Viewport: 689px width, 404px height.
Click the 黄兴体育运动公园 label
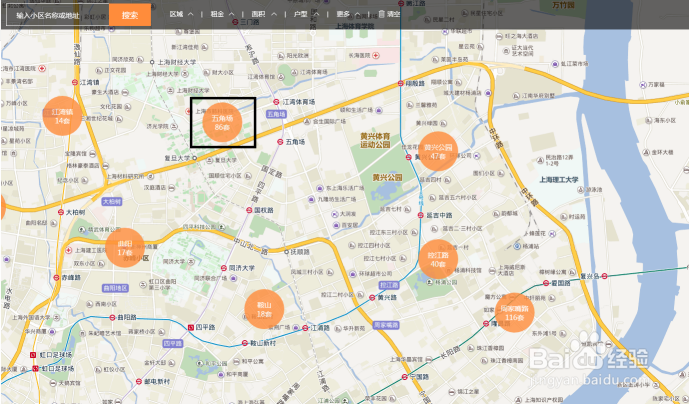pos(375,140)
